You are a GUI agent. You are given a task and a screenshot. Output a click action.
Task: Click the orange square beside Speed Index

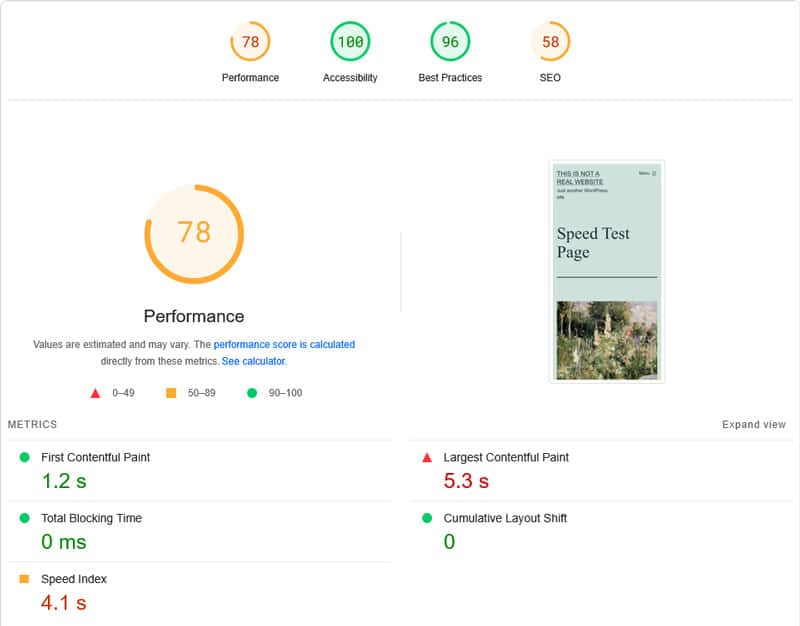click(24, 579)
